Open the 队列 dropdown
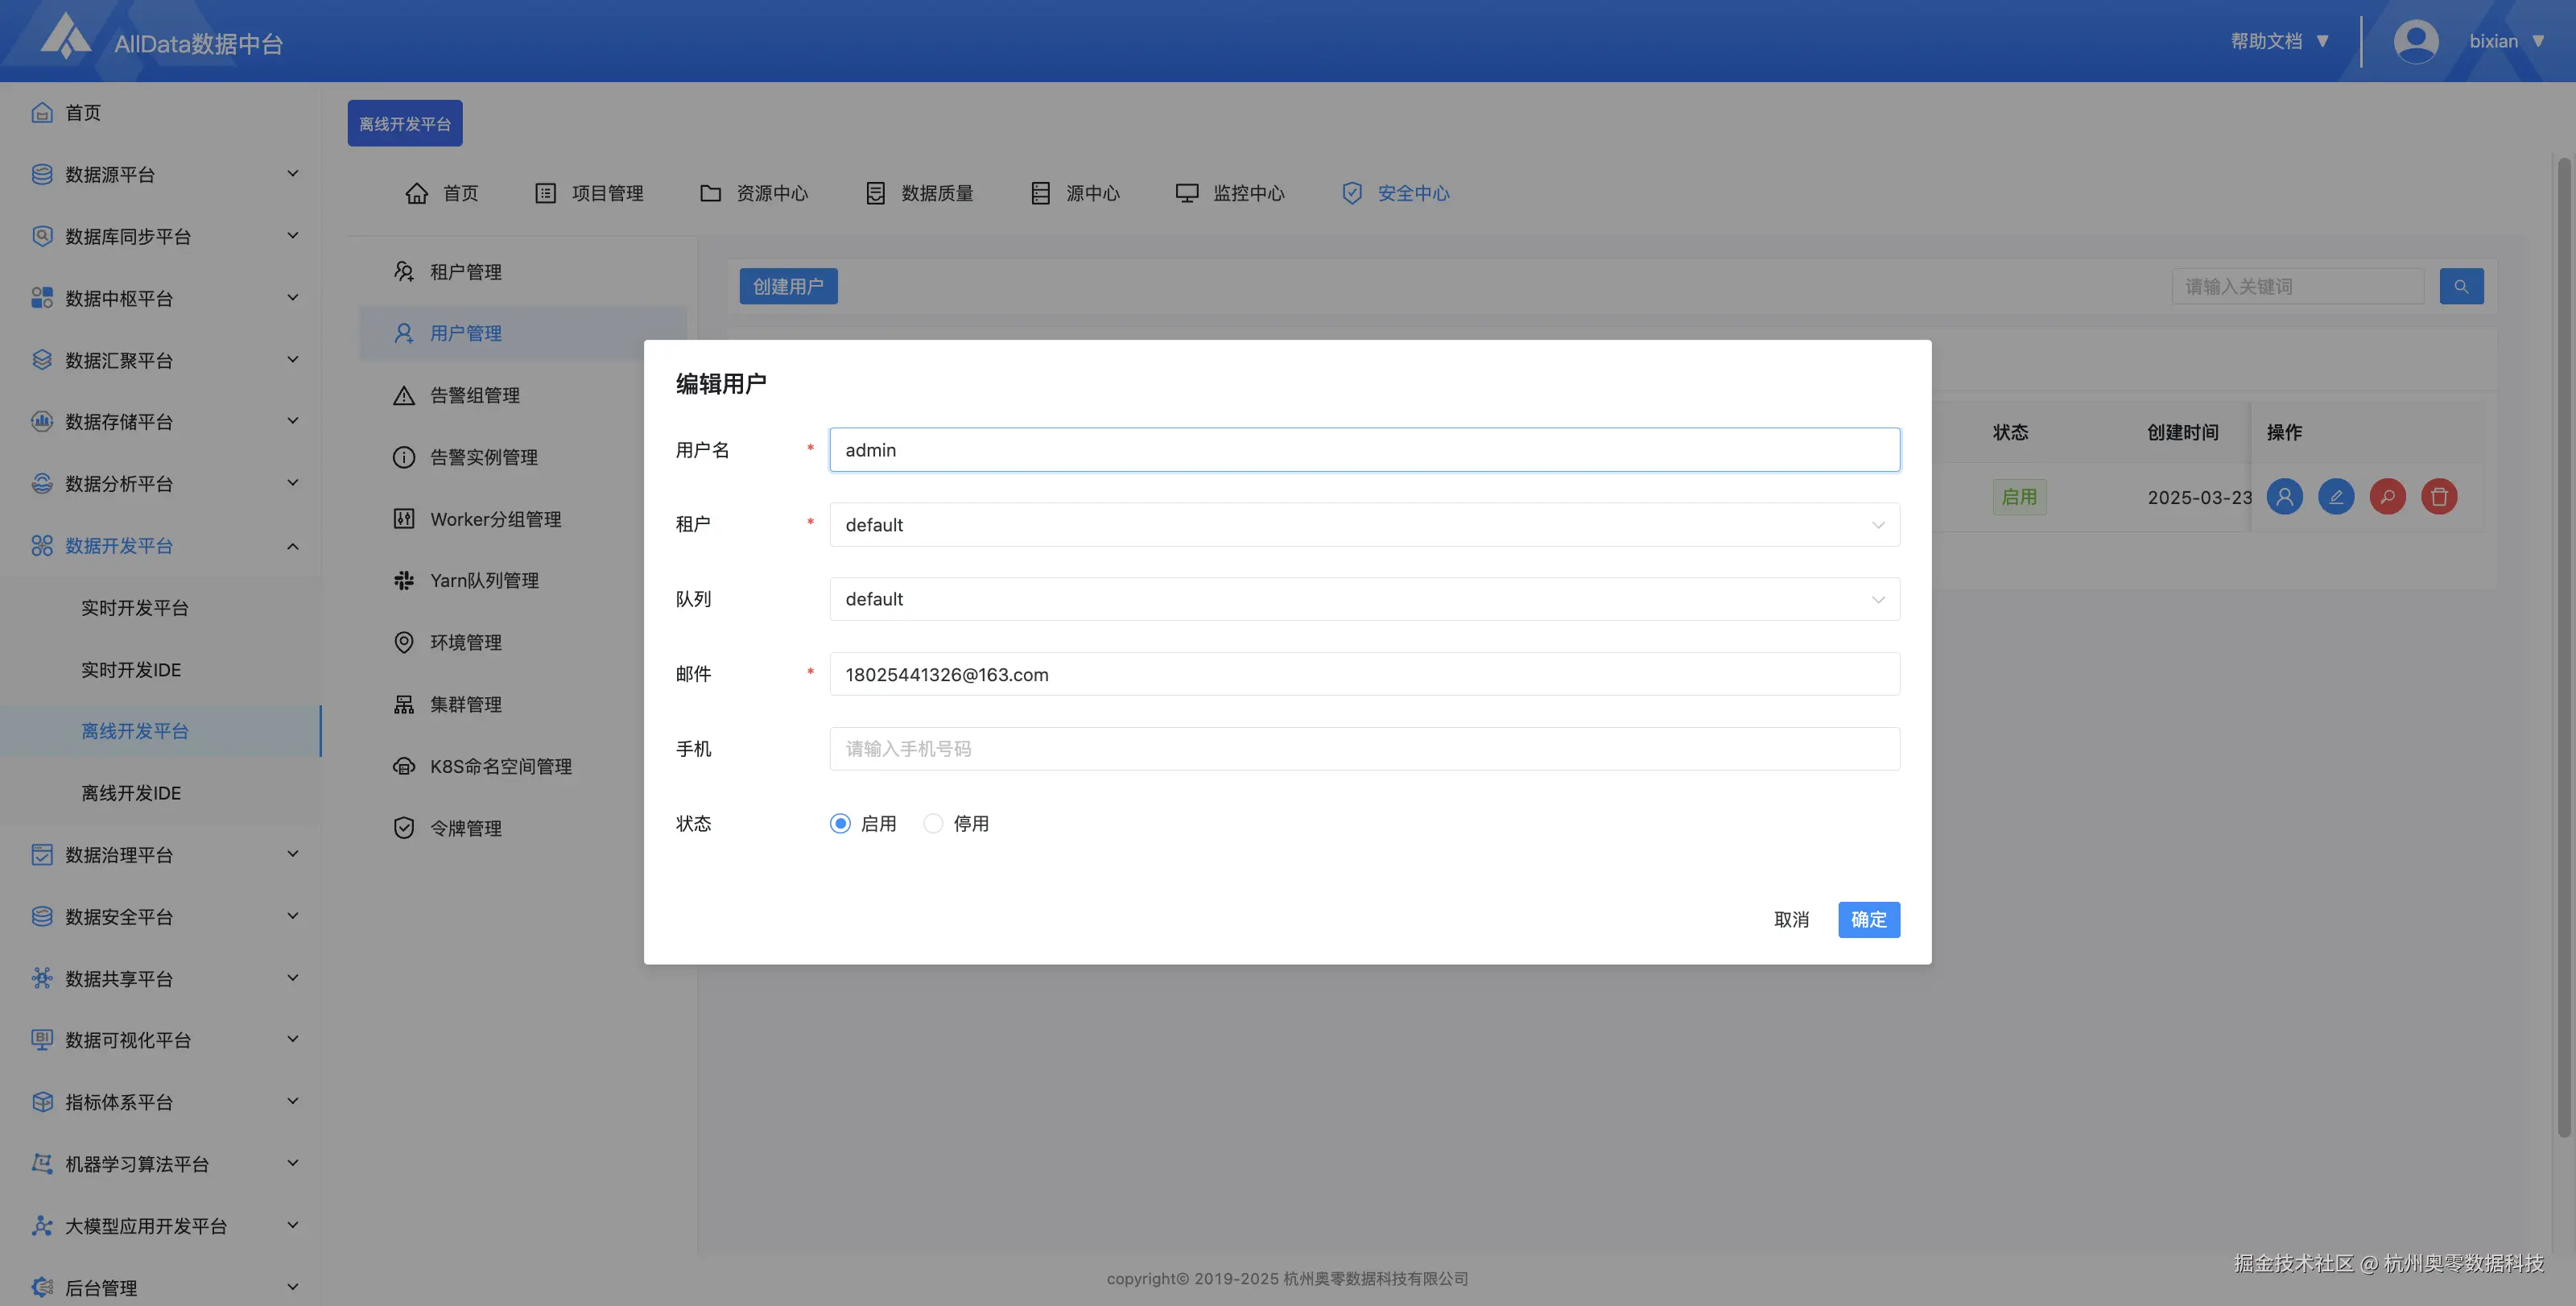Viewport: 2576px width, 1306px height. [1364, 599]
